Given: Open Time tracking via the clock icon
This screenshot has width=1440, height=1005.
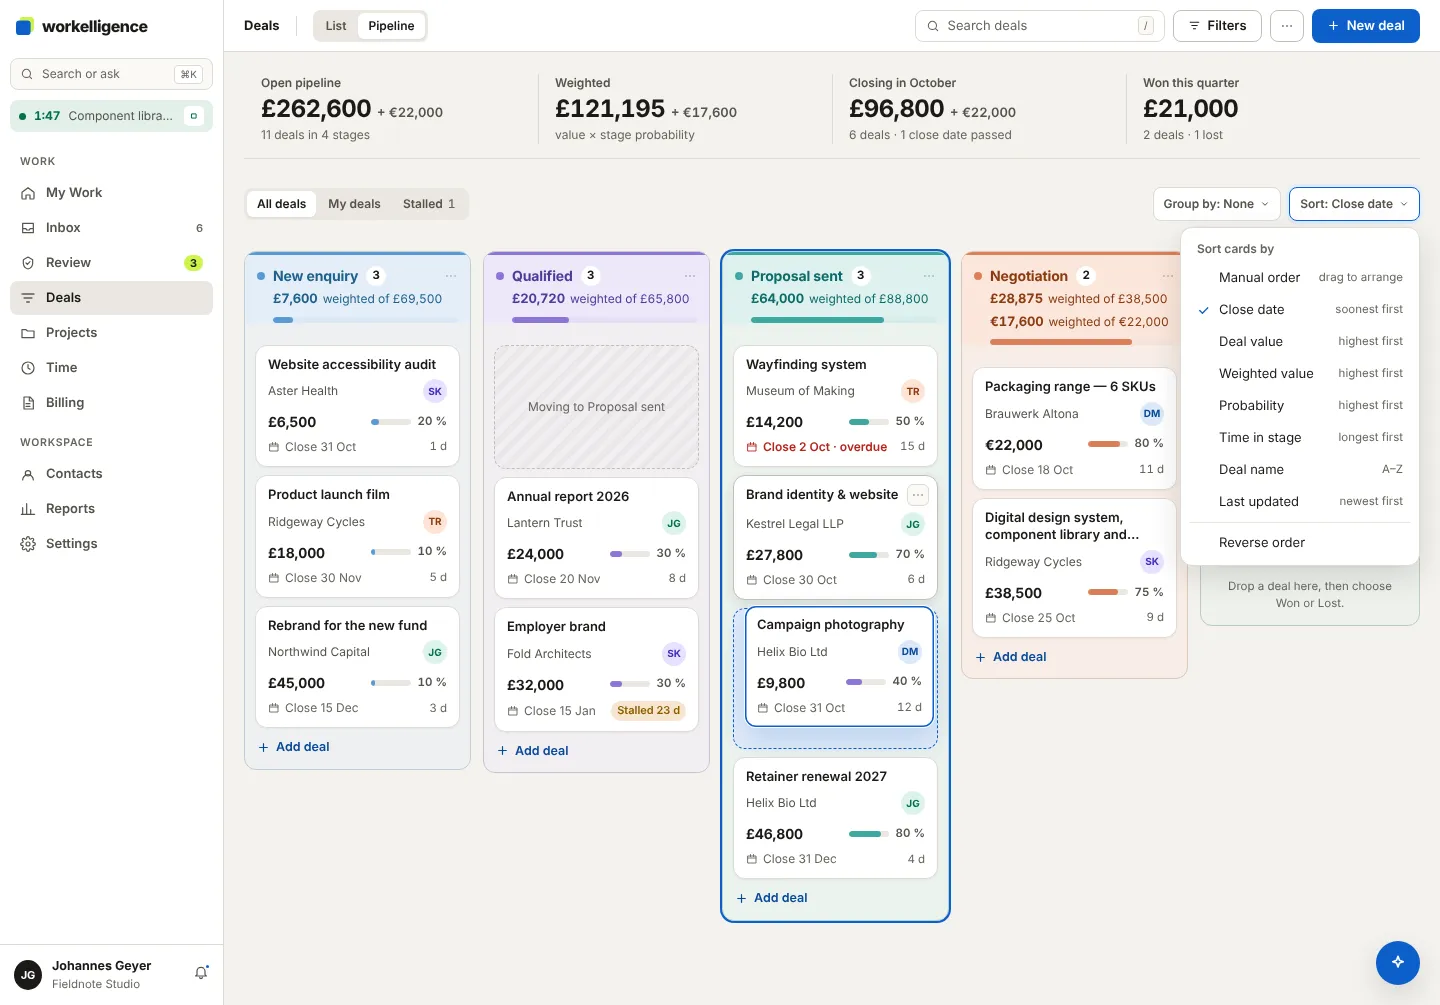Looking at the screenshot, I should (28, 368).
